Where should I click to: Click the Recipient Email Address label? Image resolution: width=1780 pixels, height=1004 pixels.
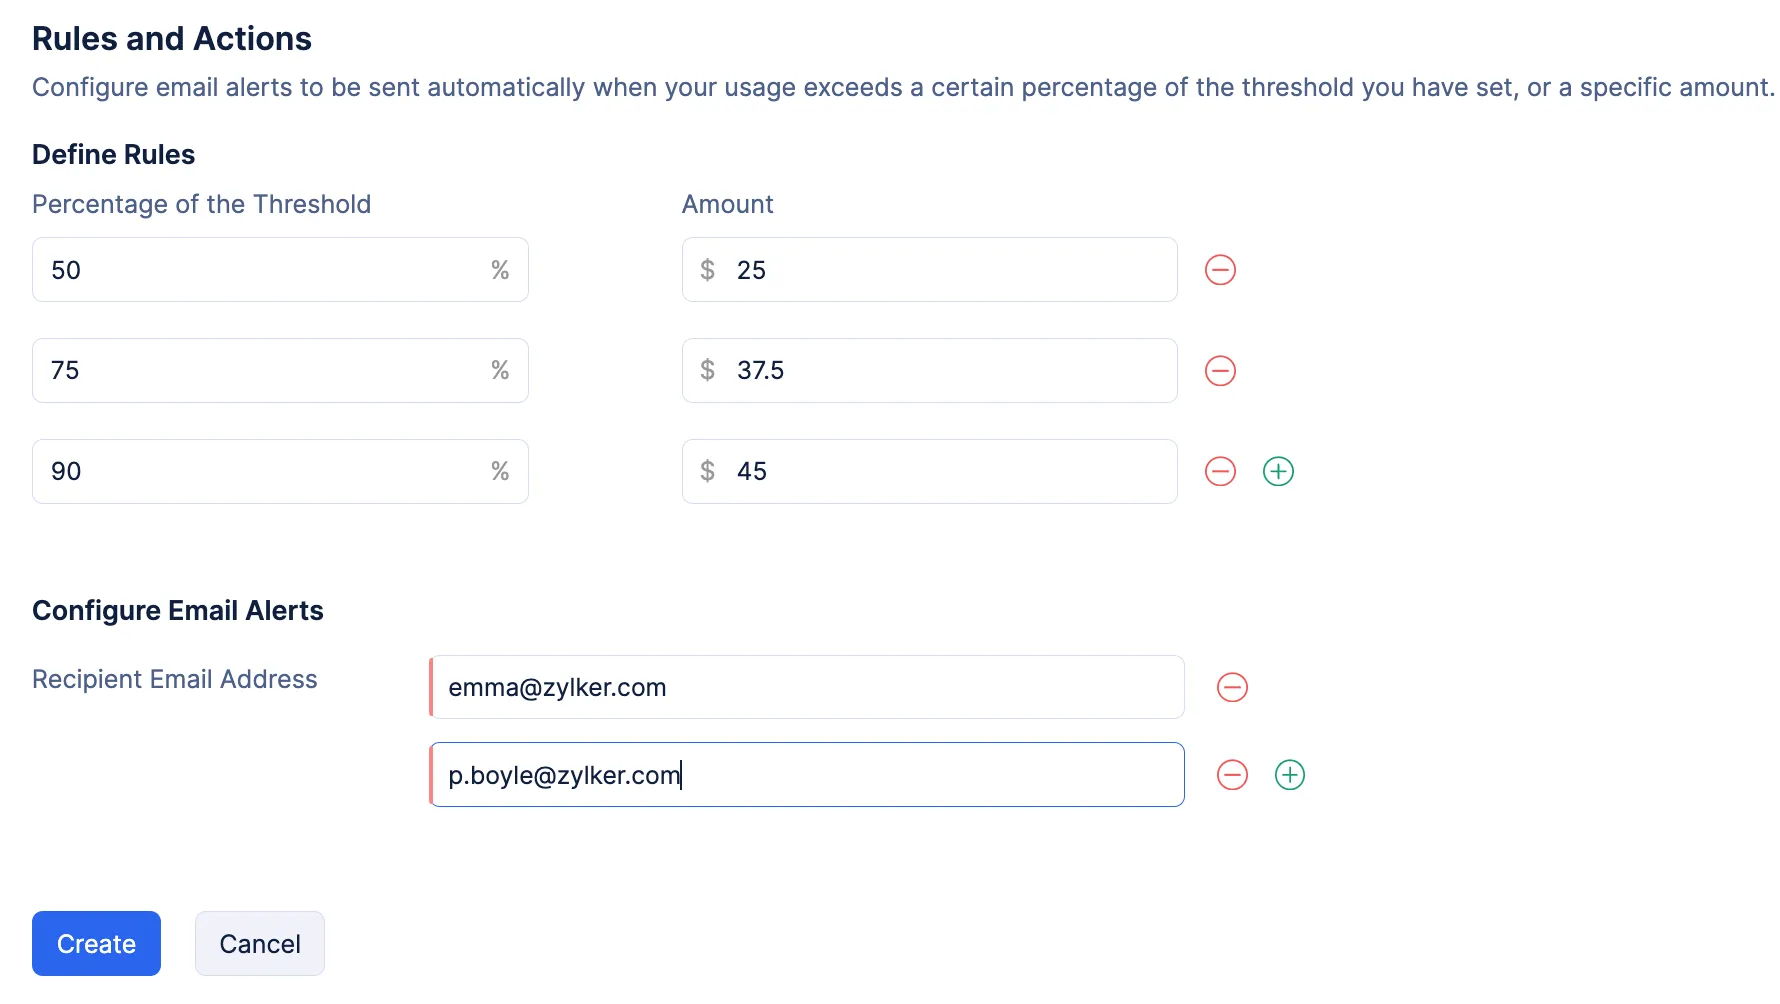[x=175, y=679]
